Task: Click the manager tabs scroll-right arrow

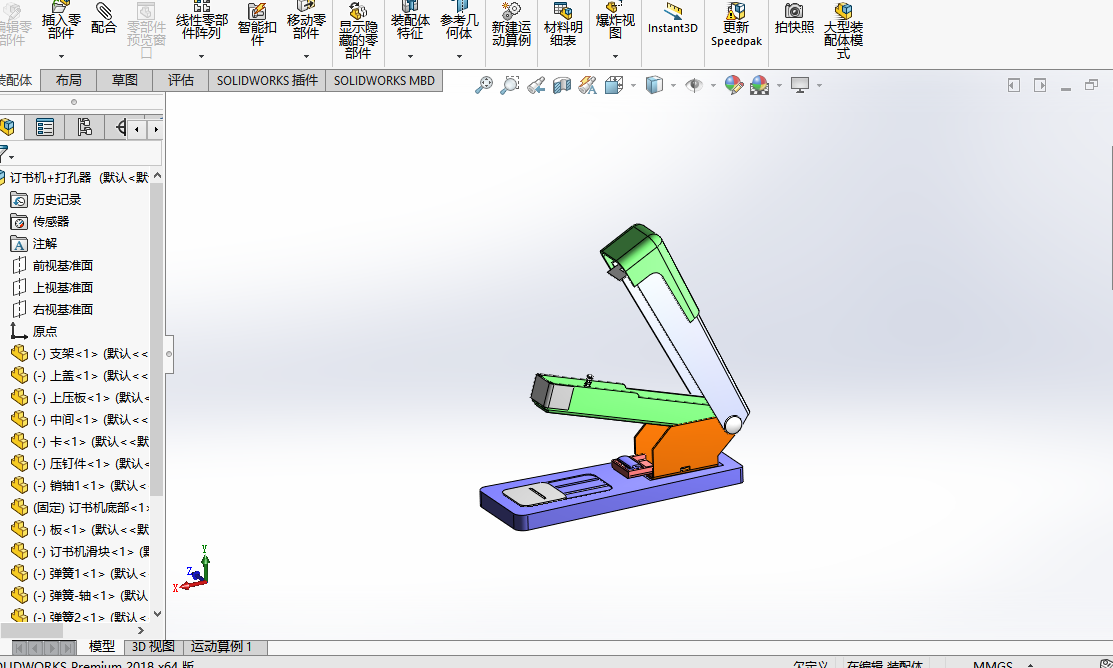Action: click(156, 129)
